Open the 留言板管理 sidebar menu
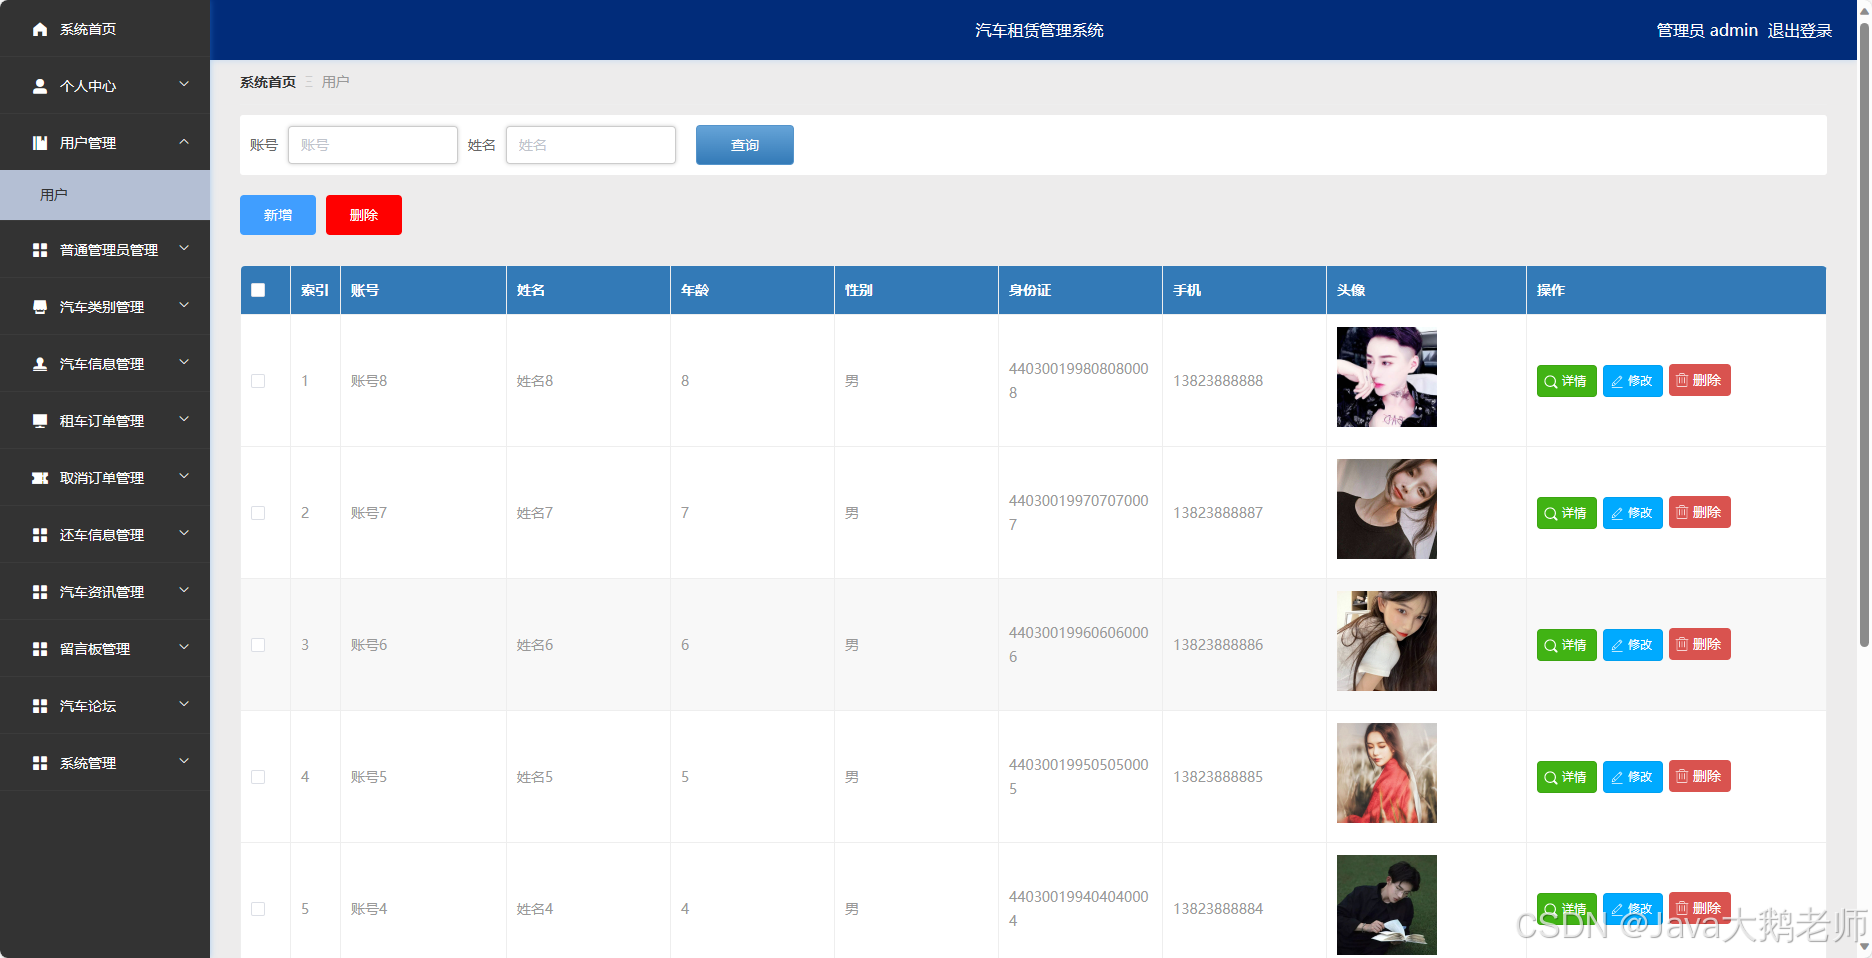Image resolution: width=1872 pixels, height=958 pixels. 105,649
